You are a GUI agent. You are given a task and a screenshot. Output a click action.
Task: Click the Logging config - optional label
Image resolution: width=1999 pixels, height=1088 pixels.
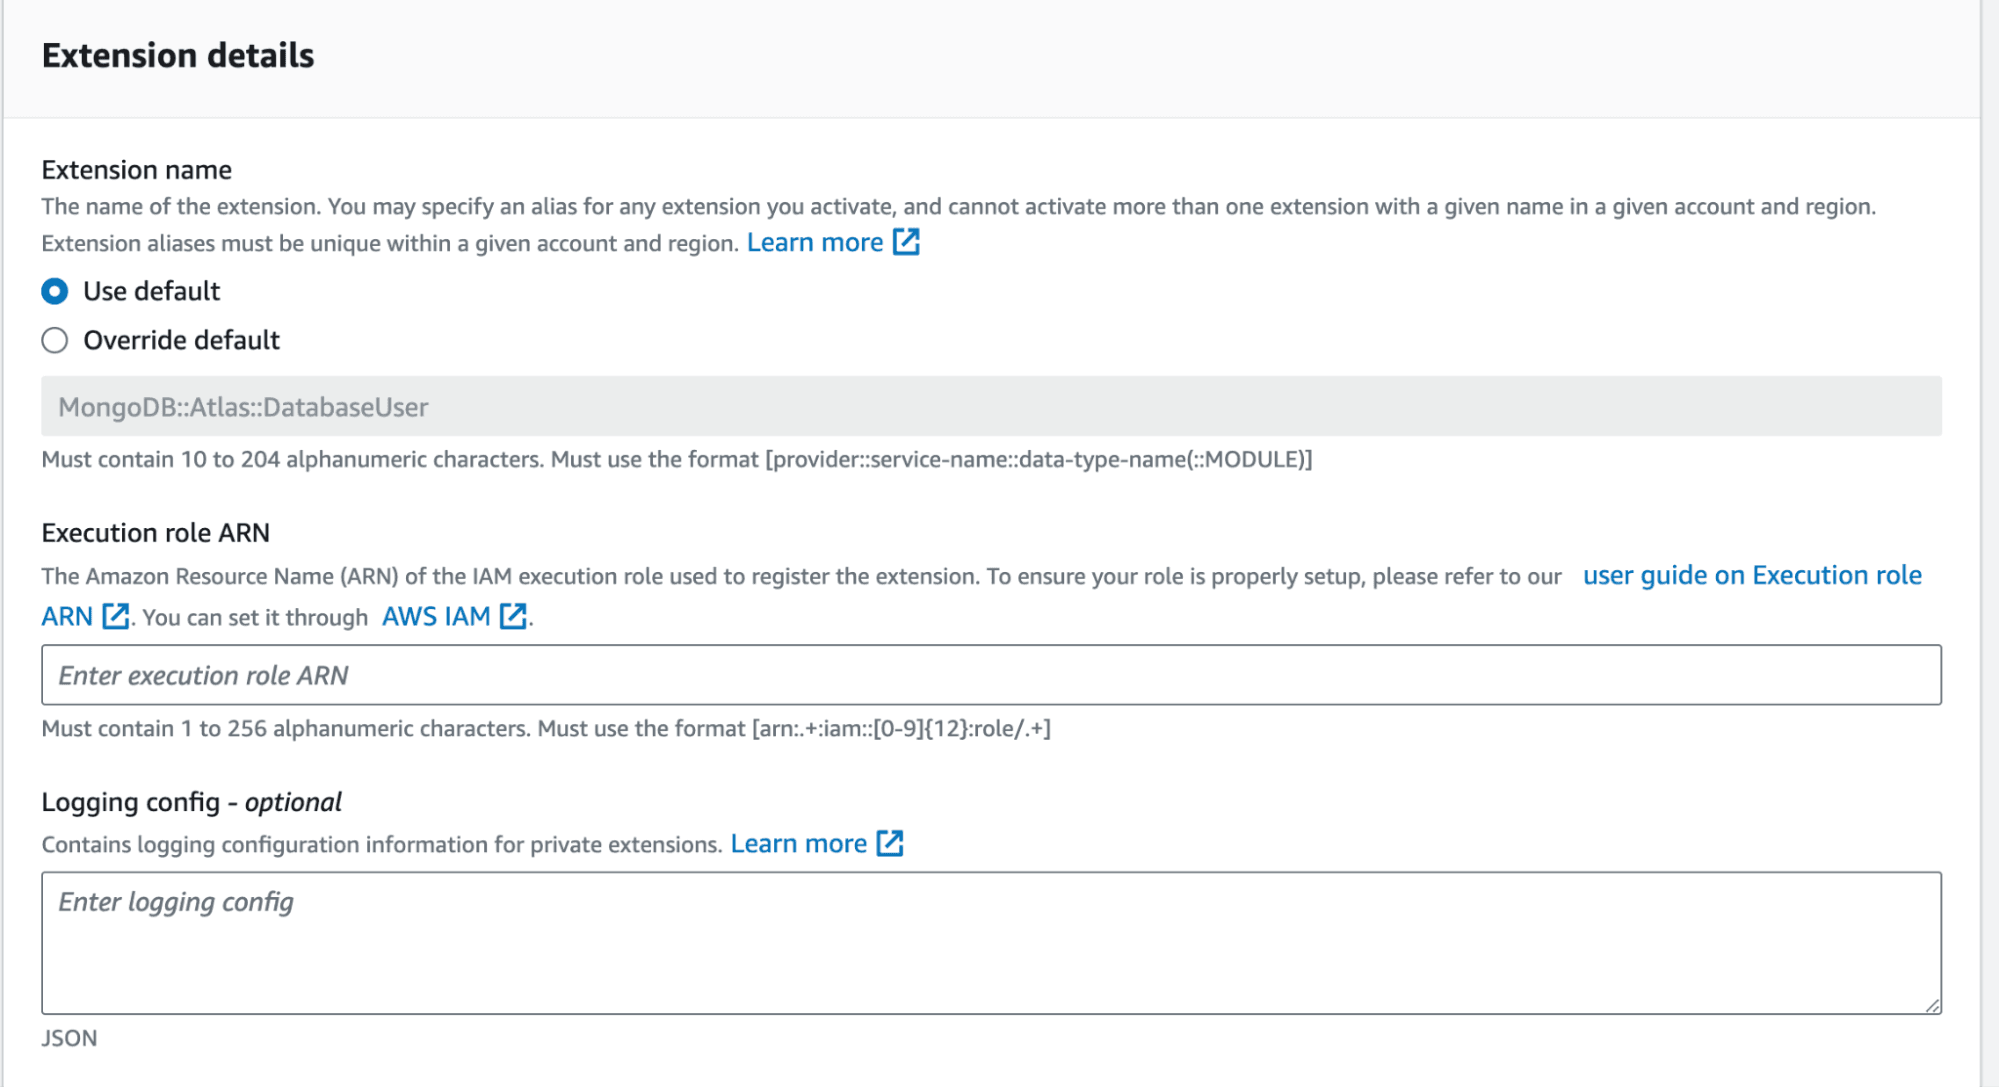point(190,801)
